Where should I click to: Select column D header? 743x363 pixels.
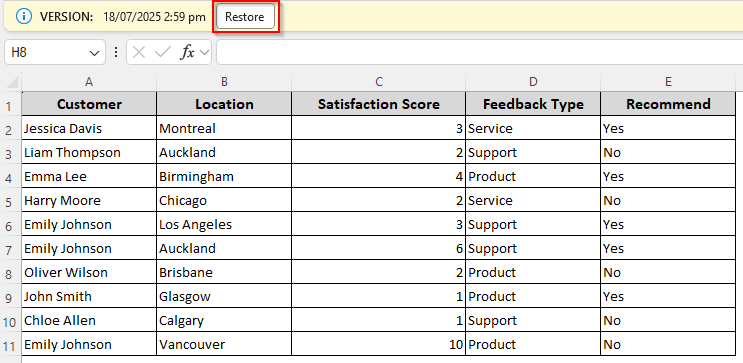pyautogui.click(x=533, y=82)
